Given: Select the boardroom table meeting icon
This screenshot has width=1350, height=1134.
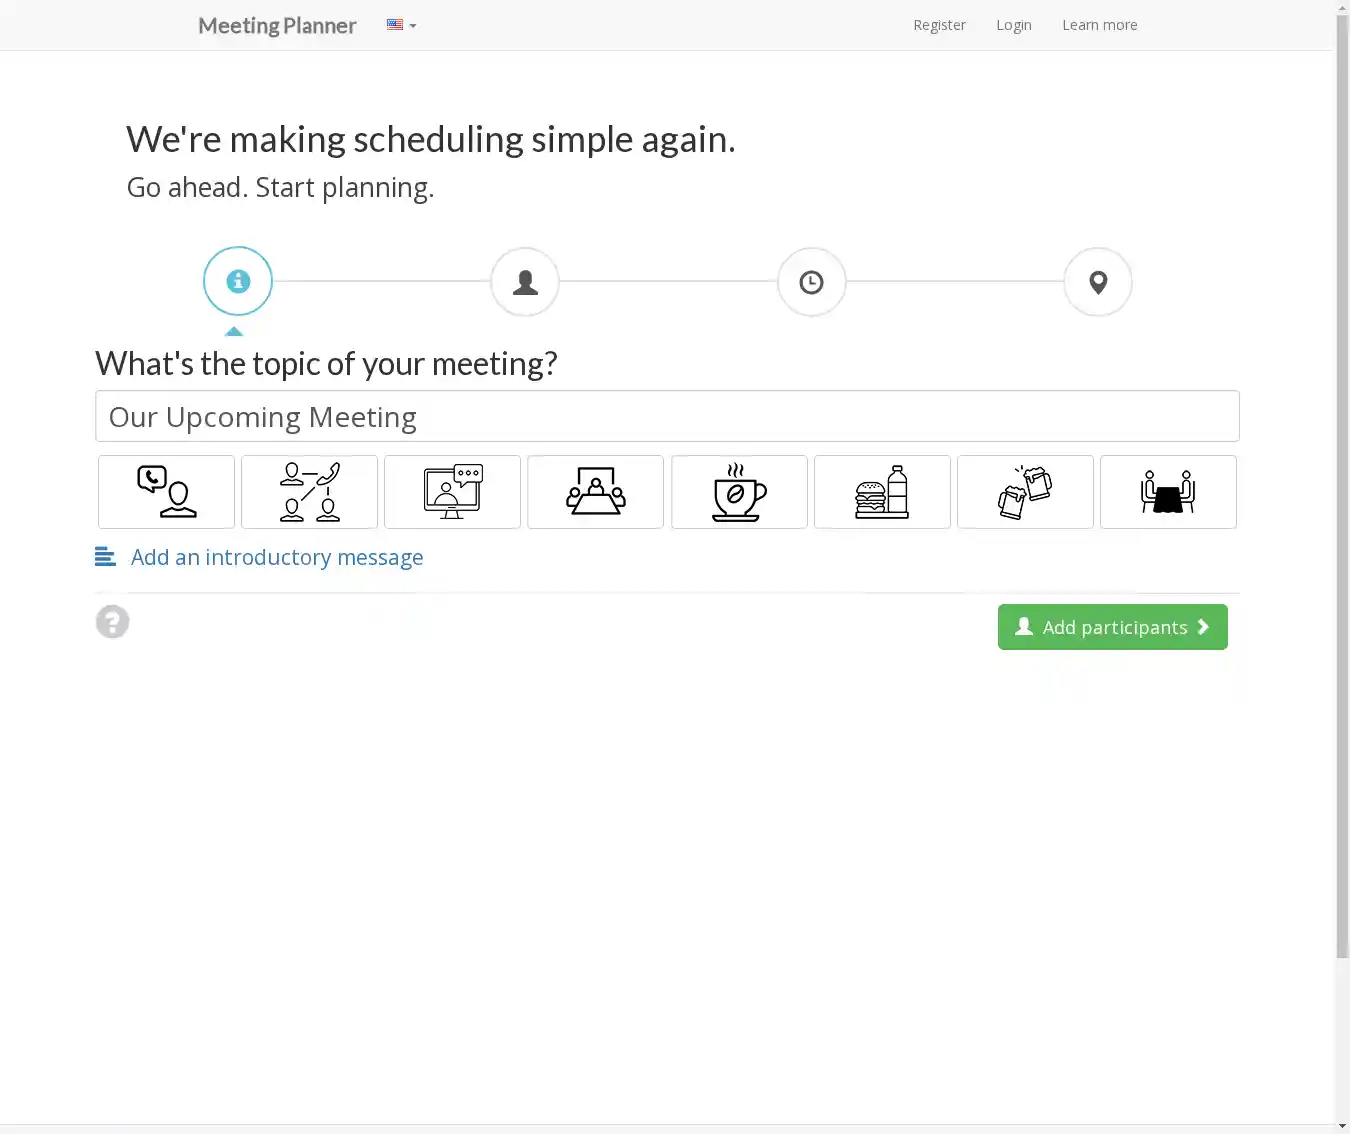Looking at the screenshot, I should coord(595,492).
